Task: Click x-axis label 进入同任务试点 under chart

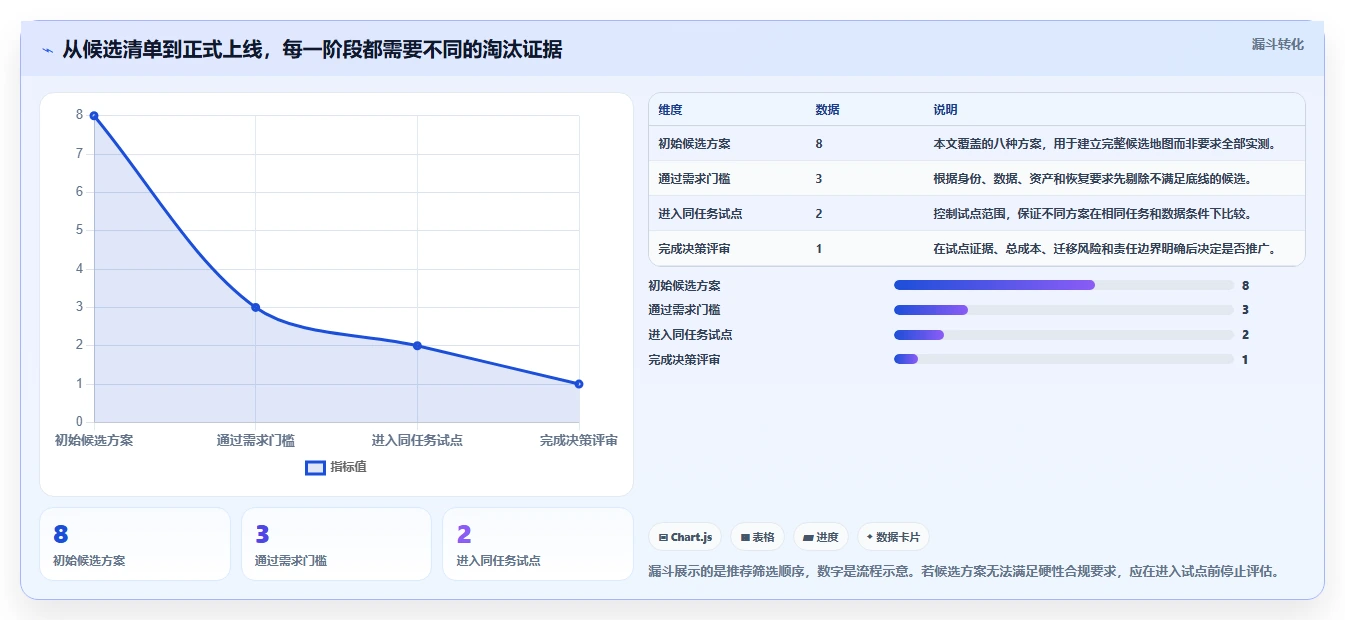Action: tap(417, 440)
